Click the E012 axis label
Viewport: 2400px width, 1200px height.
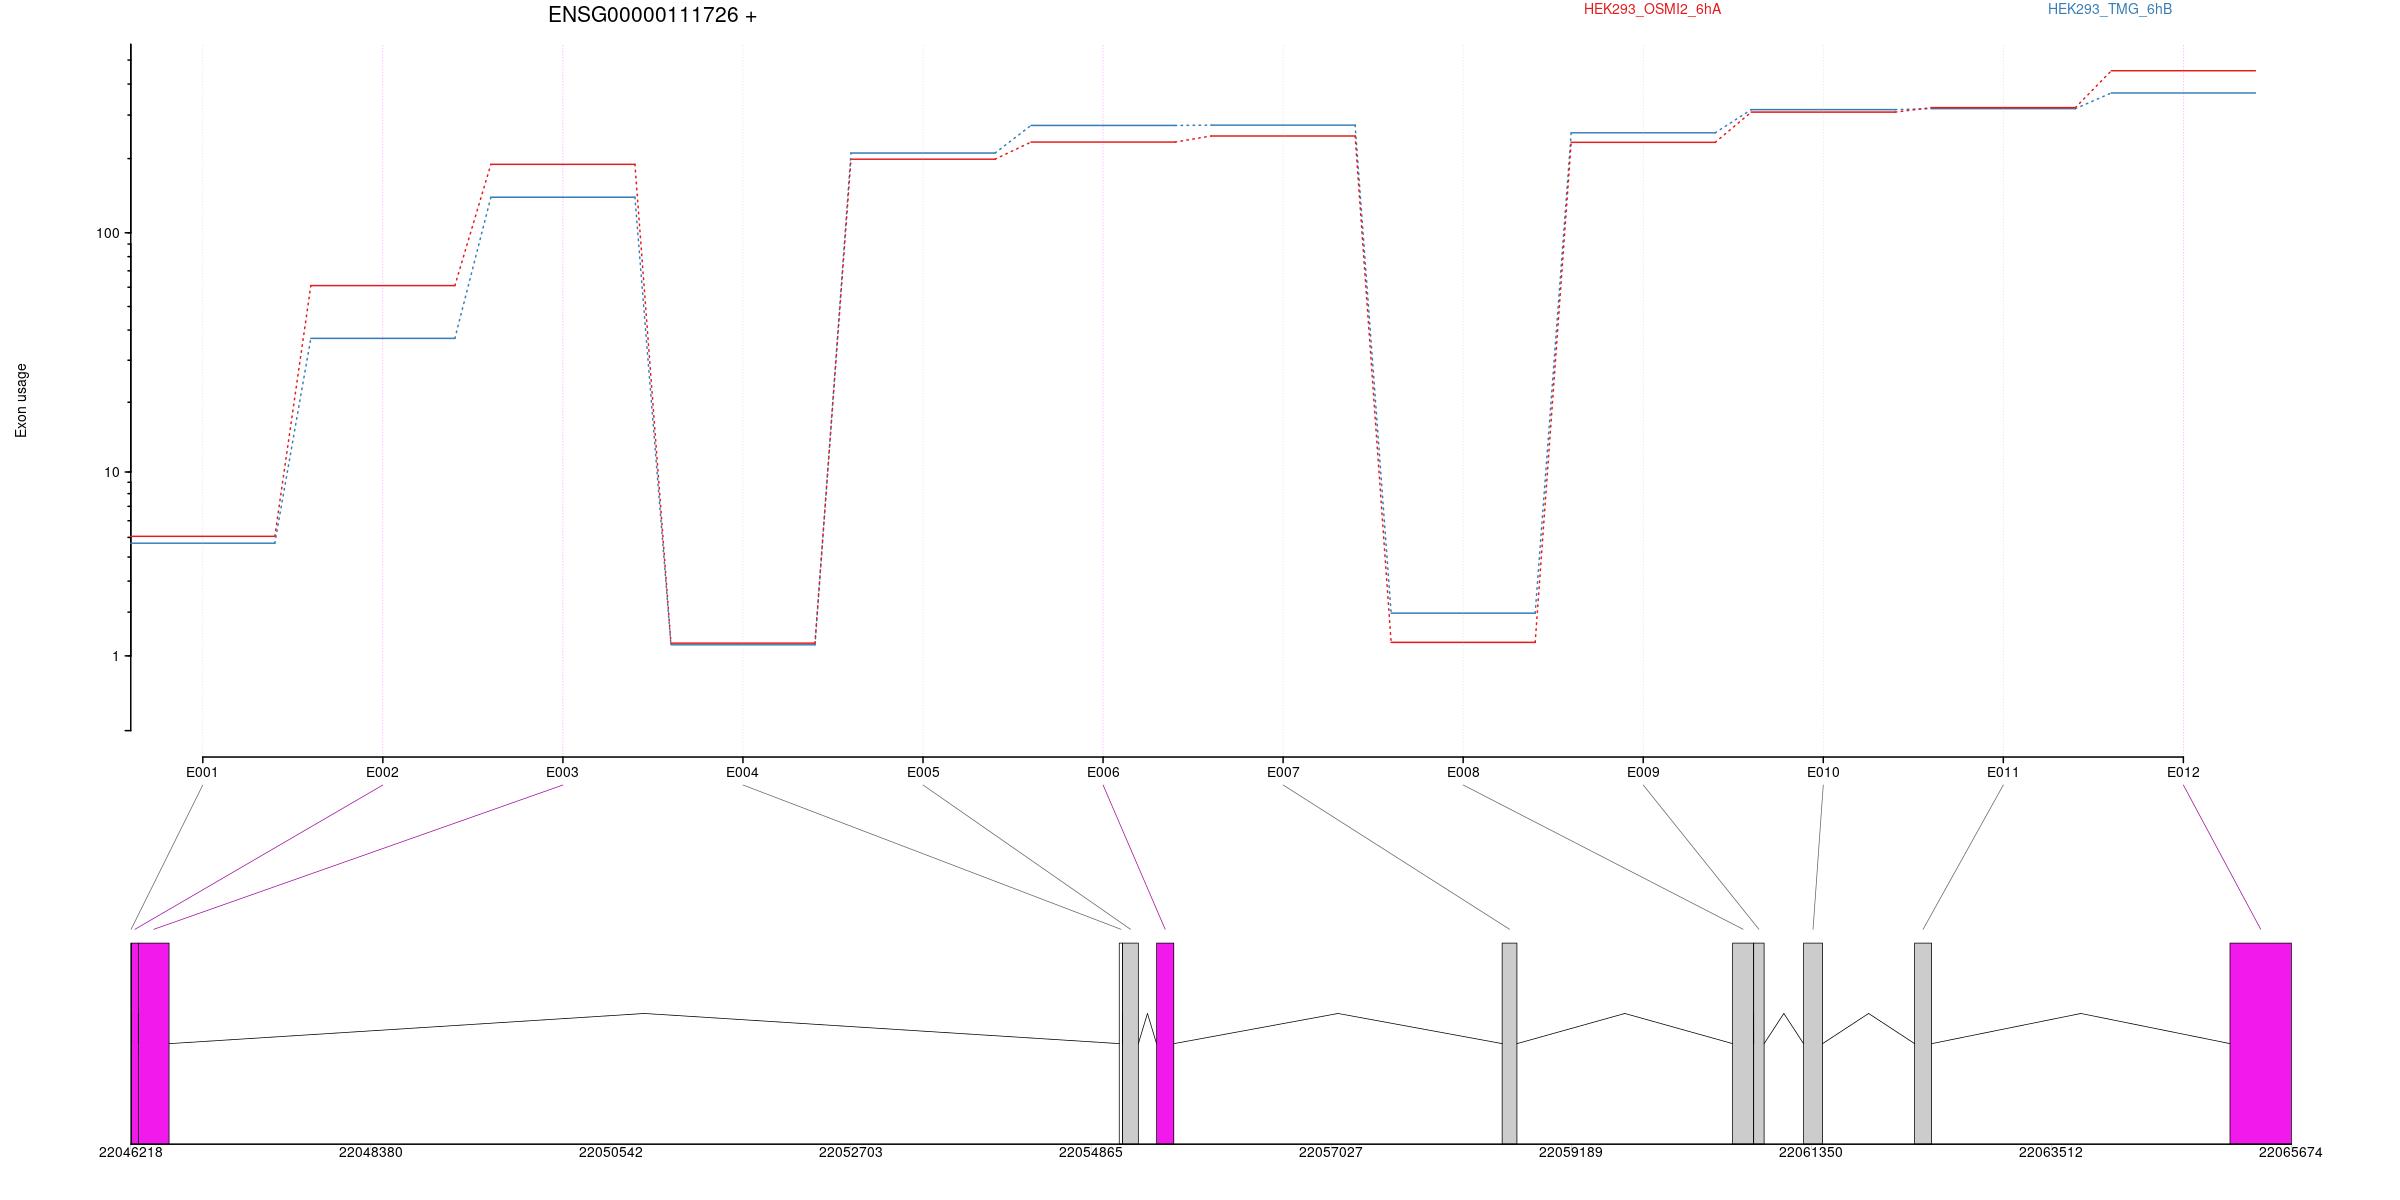point(2183,772)
